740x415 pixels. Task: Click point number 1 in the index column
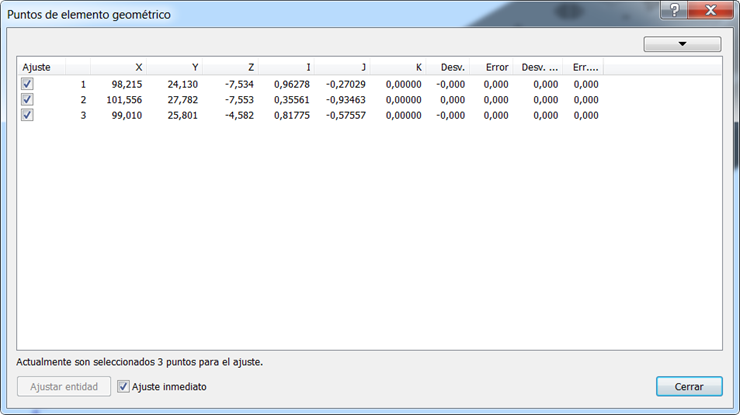[x=83, y=85]
